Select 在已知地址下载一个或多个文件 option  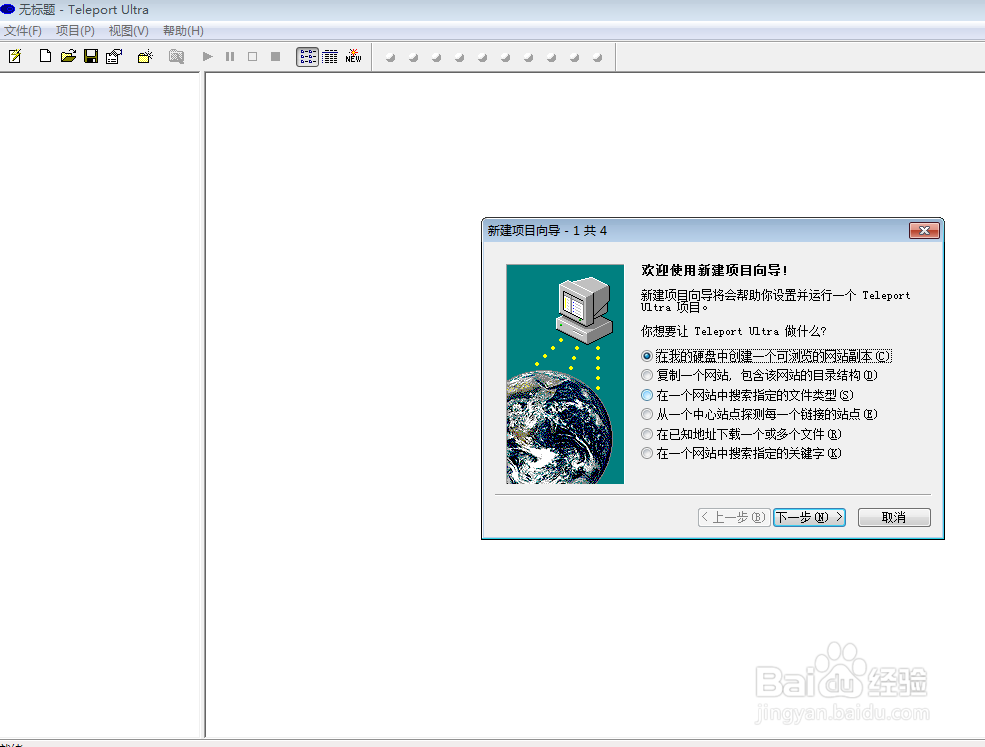point(741,434)
